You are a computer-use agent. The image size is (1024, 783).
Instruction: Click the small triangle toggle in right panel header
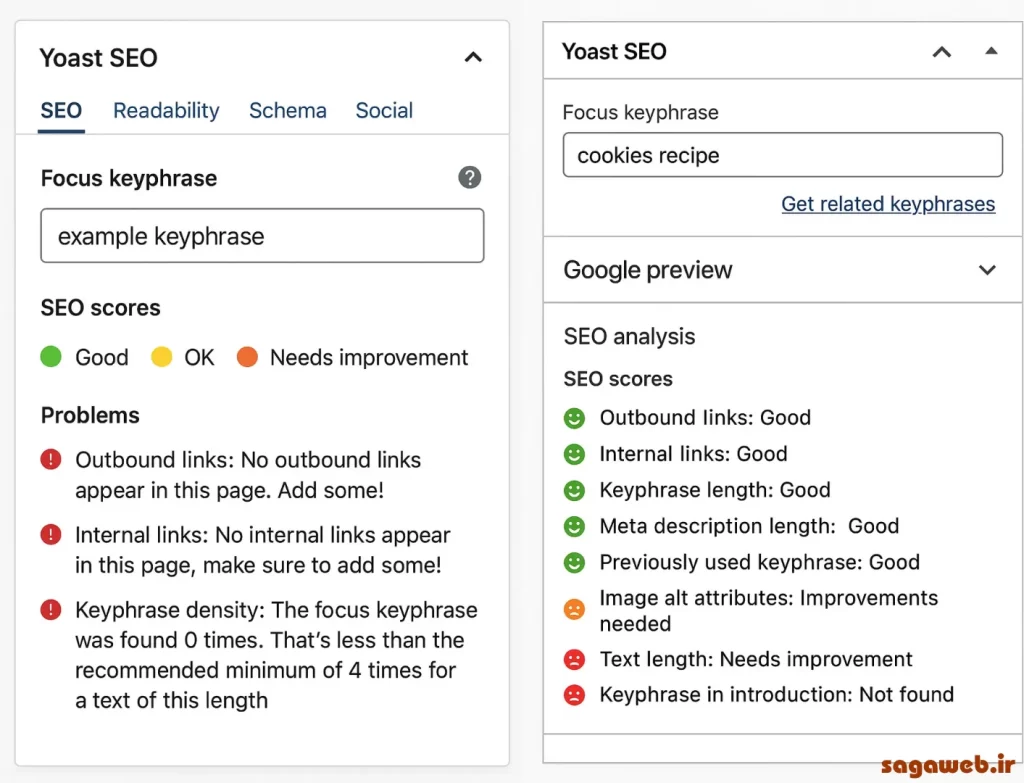point(991,51)
